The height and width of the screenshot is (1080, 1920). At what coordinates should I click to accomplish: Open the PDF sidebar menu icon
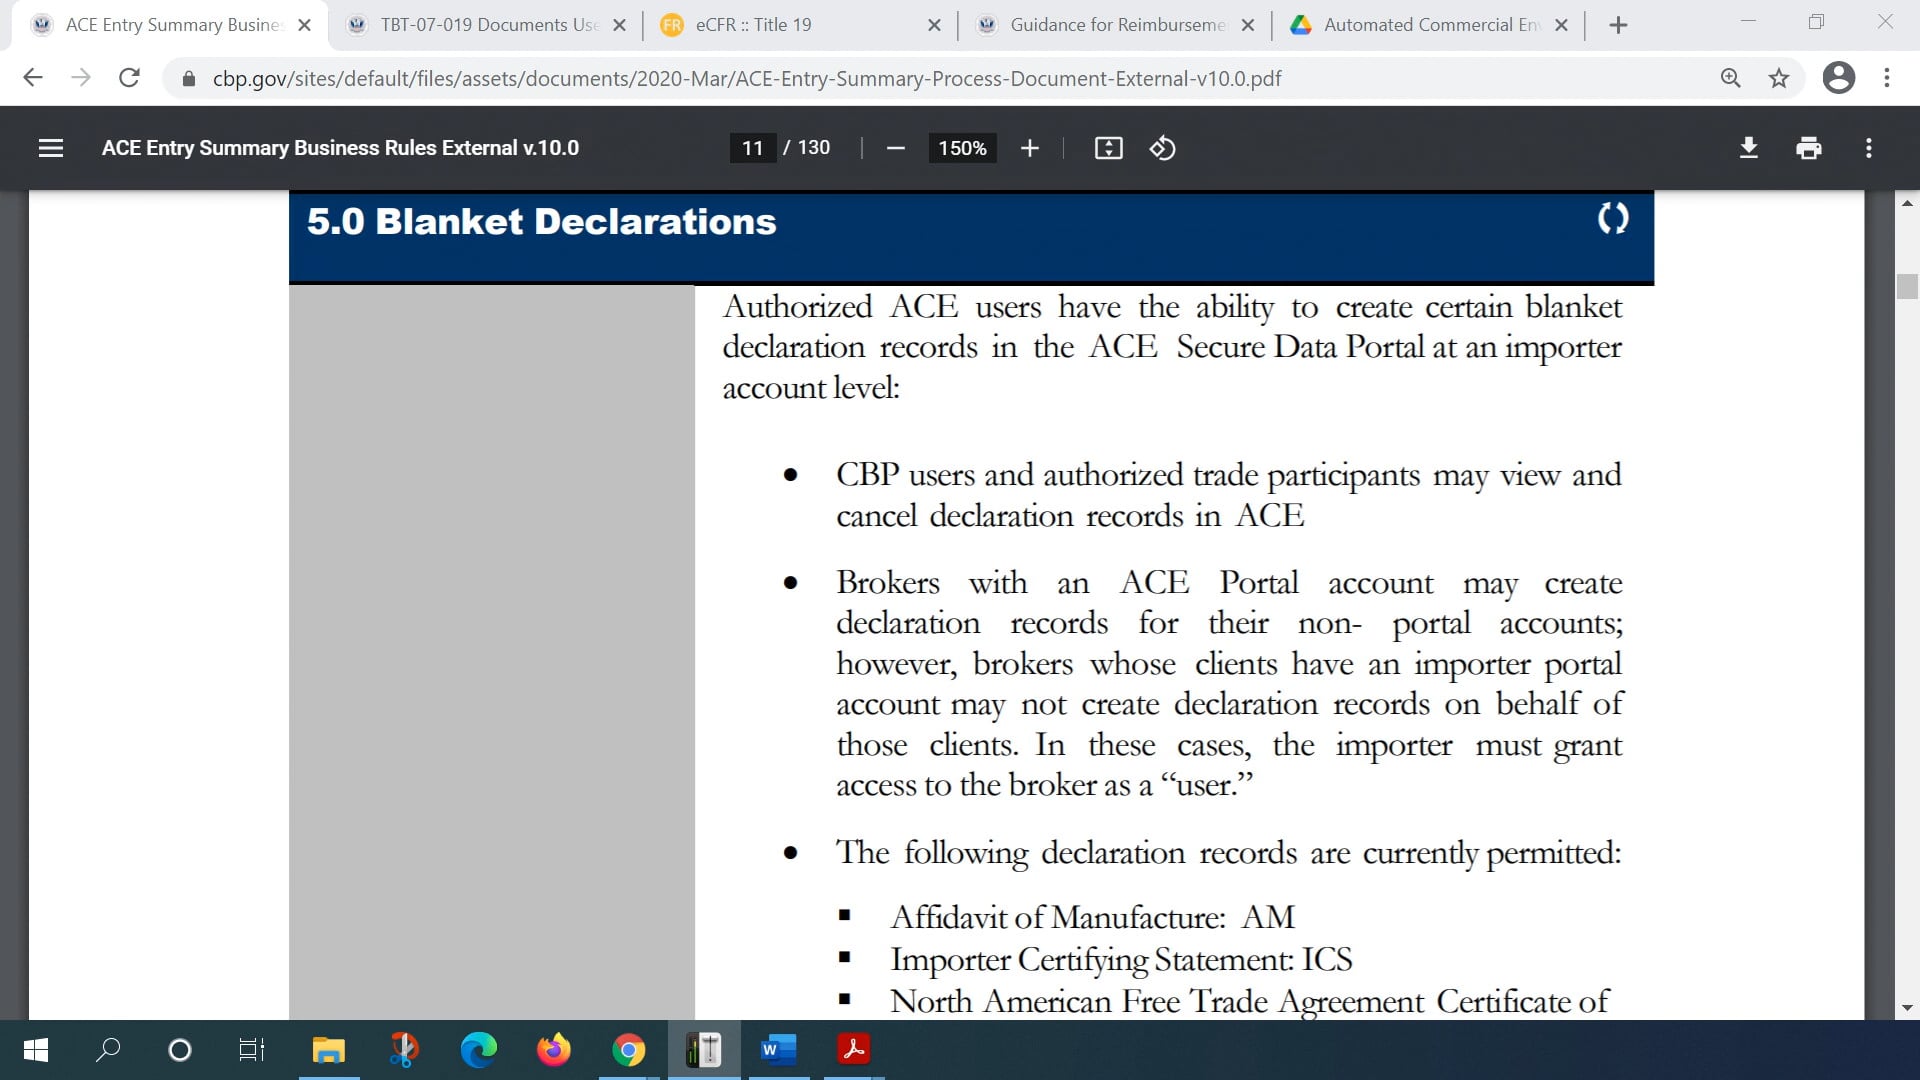pos(51,148)
